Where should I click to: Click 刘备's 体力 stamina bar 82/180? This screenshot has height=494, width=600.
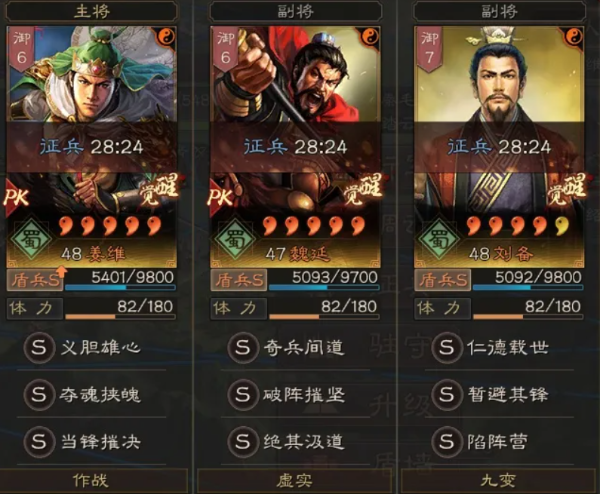pos(528,309)
